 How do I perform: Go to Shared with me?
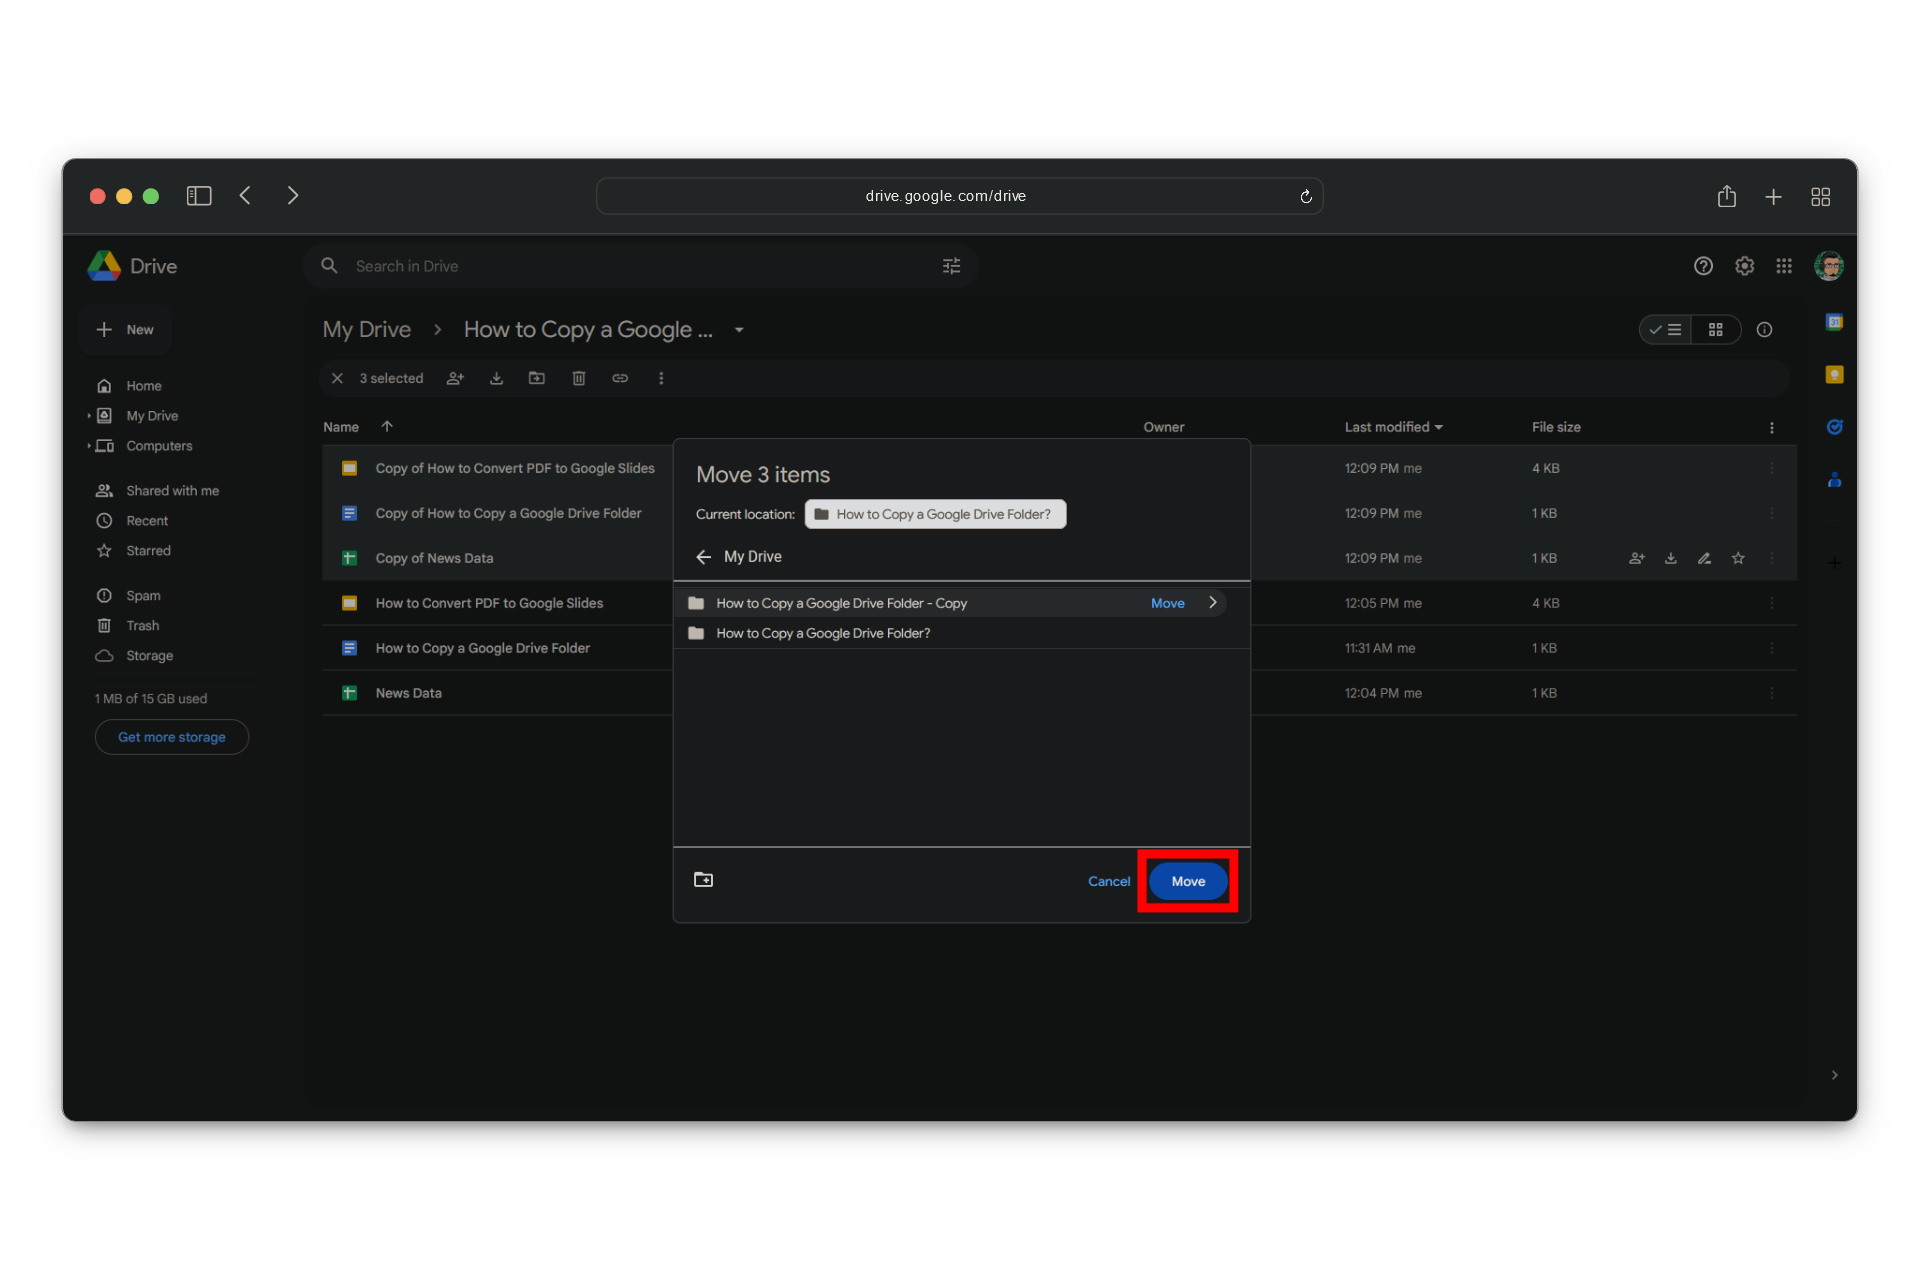(x=172, y=491)
